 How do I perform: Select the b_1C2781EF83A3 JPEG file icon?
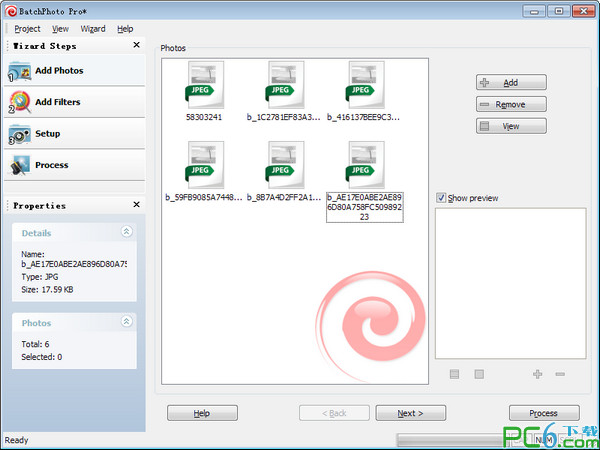pos(286,85)
